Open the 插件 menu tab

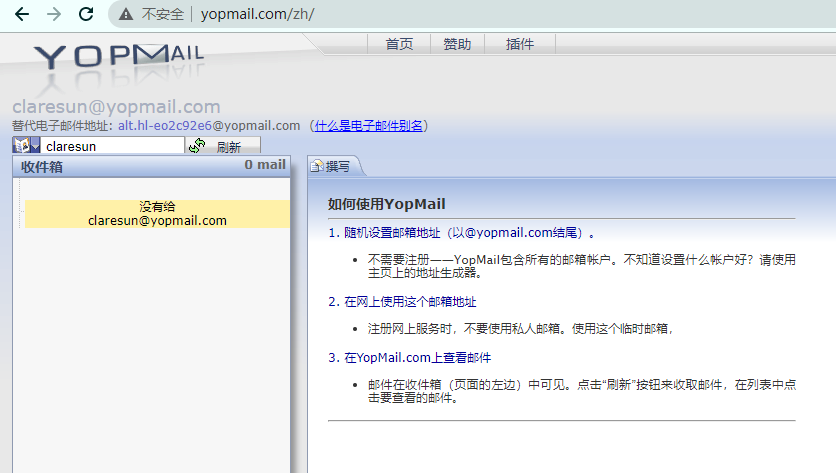coord(520,44)
